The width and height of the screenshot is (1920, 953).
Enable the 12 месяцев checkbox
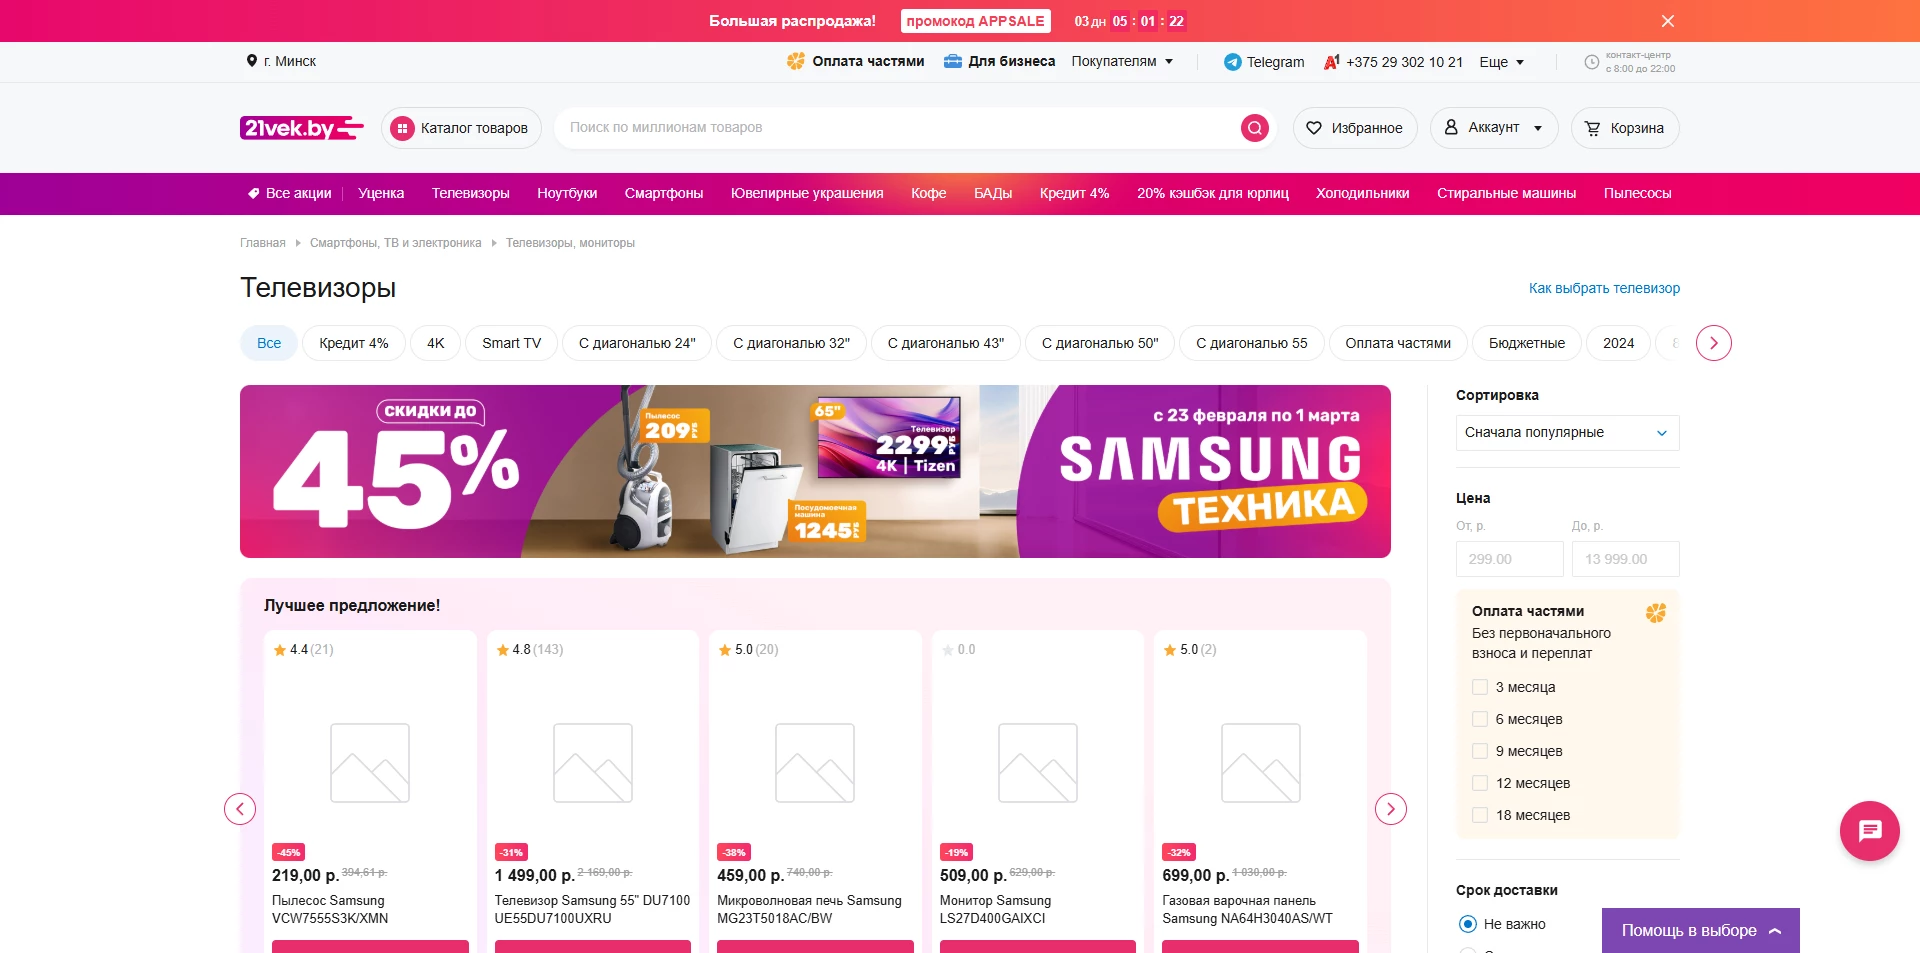tap(1480, 783)
